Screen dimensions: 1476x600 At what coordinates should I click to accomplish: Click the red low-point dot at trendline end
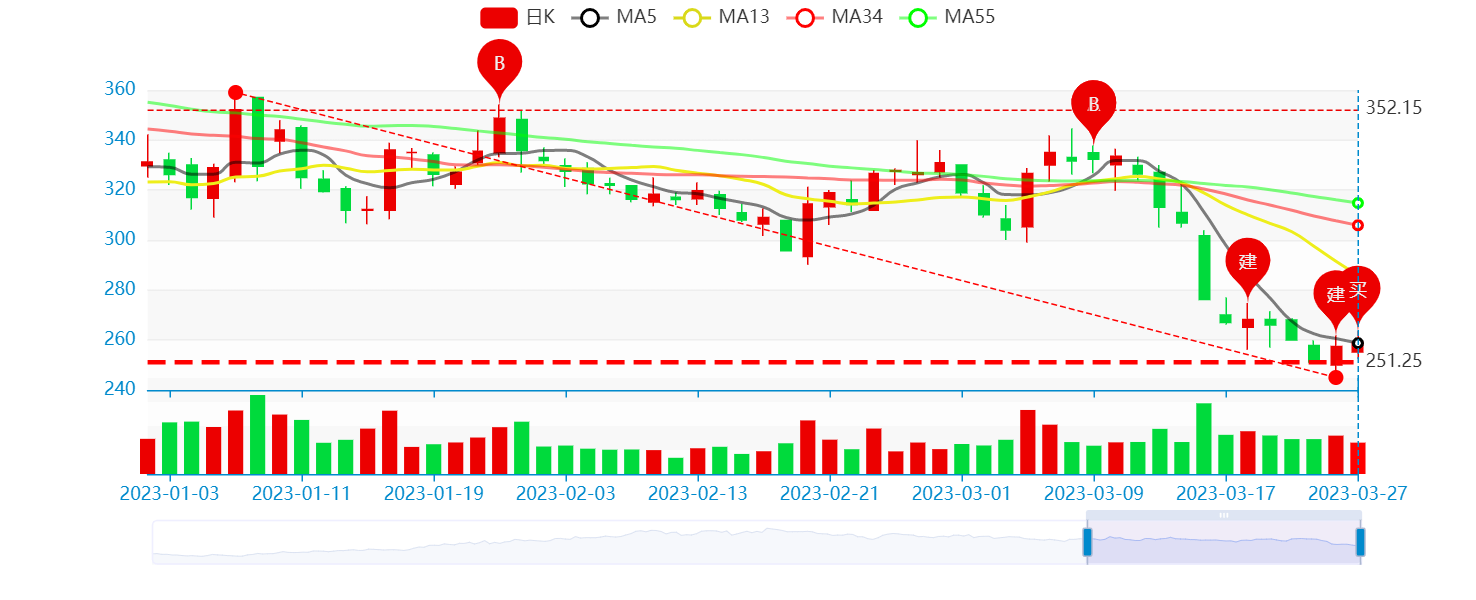[x=1336, y=377]
